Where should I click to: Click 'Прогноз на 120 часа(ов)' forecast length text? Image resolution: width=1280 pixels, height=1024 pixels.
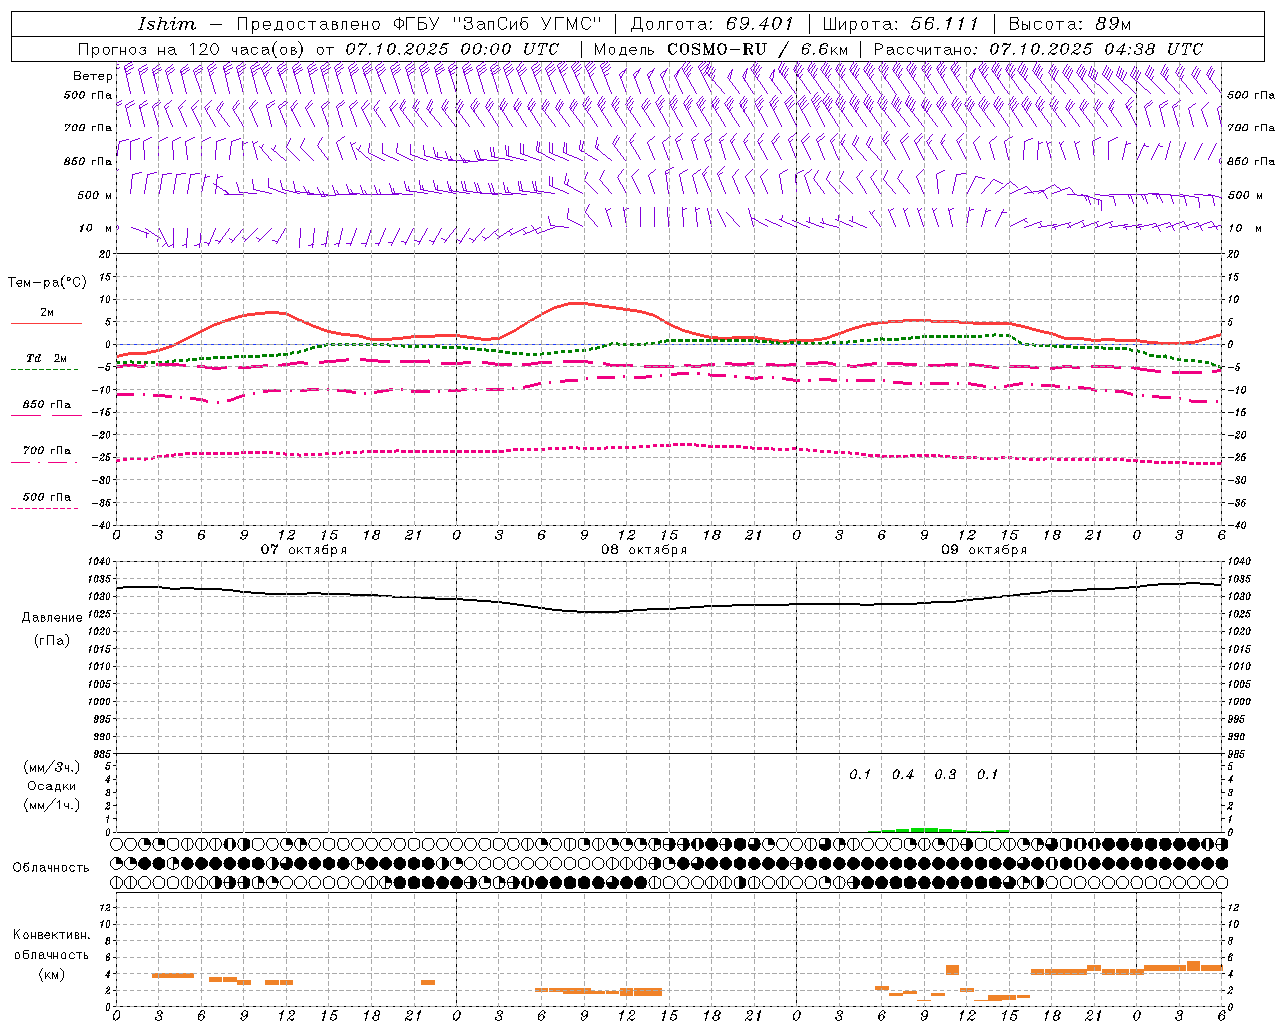[x=192, y=49]
